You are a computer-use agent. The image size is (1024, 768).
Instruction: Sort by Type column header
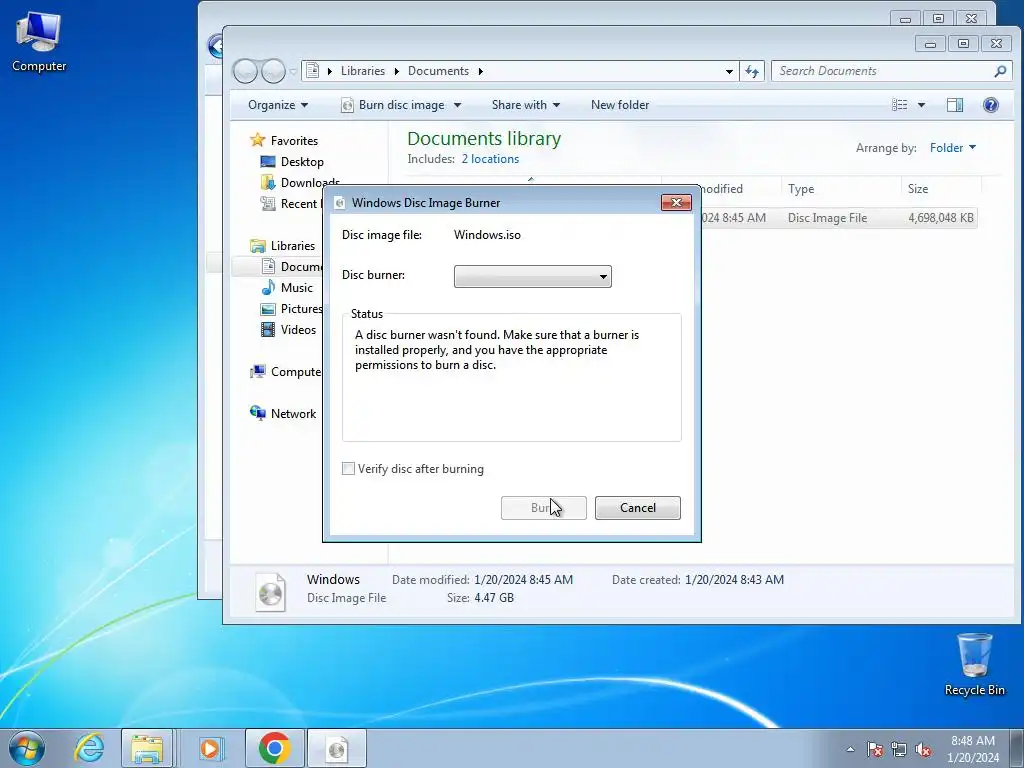coord(840,189)
